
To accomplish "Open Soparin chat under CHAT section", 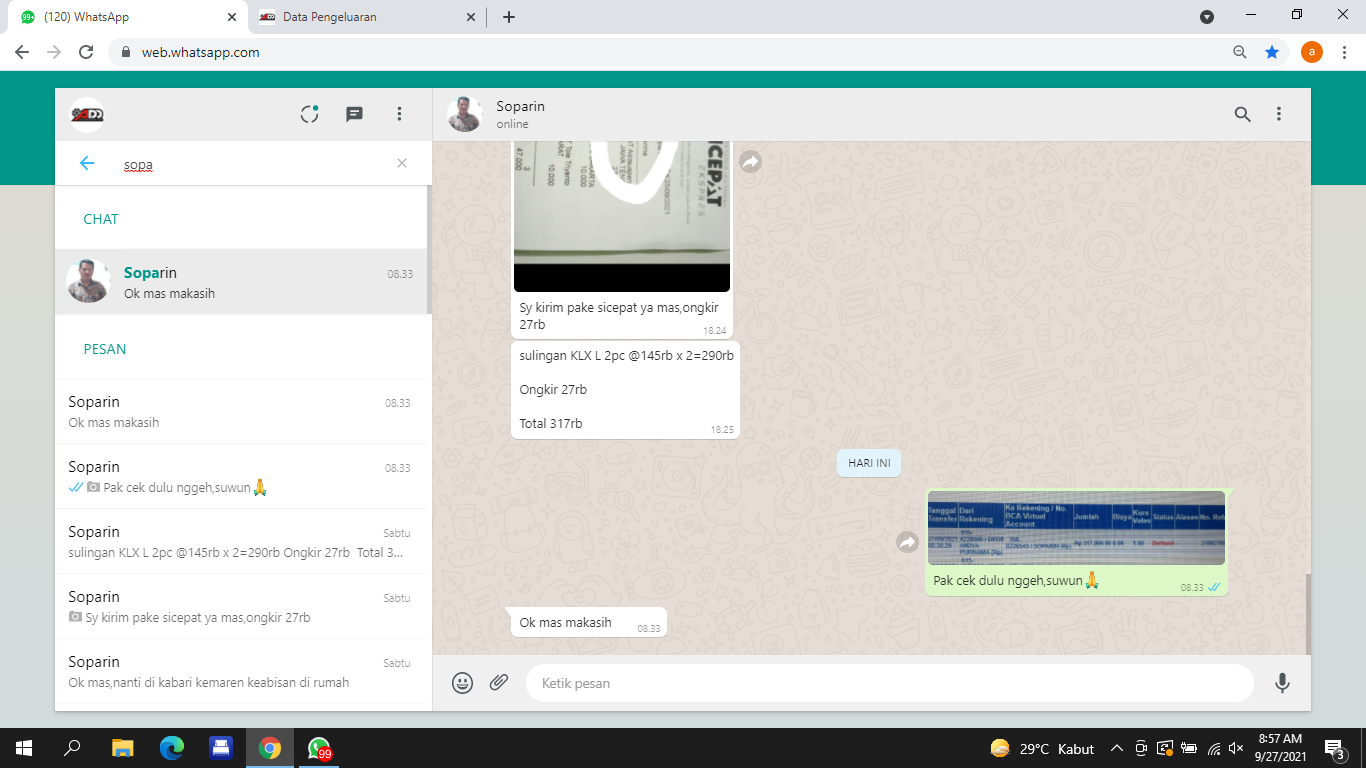I will [x=240, y=282].
